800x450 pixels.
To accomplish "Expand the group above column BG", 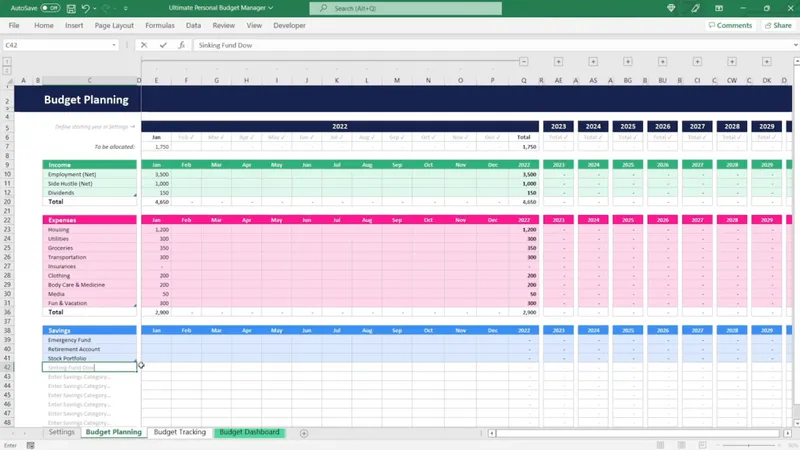I will click(628, 62).
